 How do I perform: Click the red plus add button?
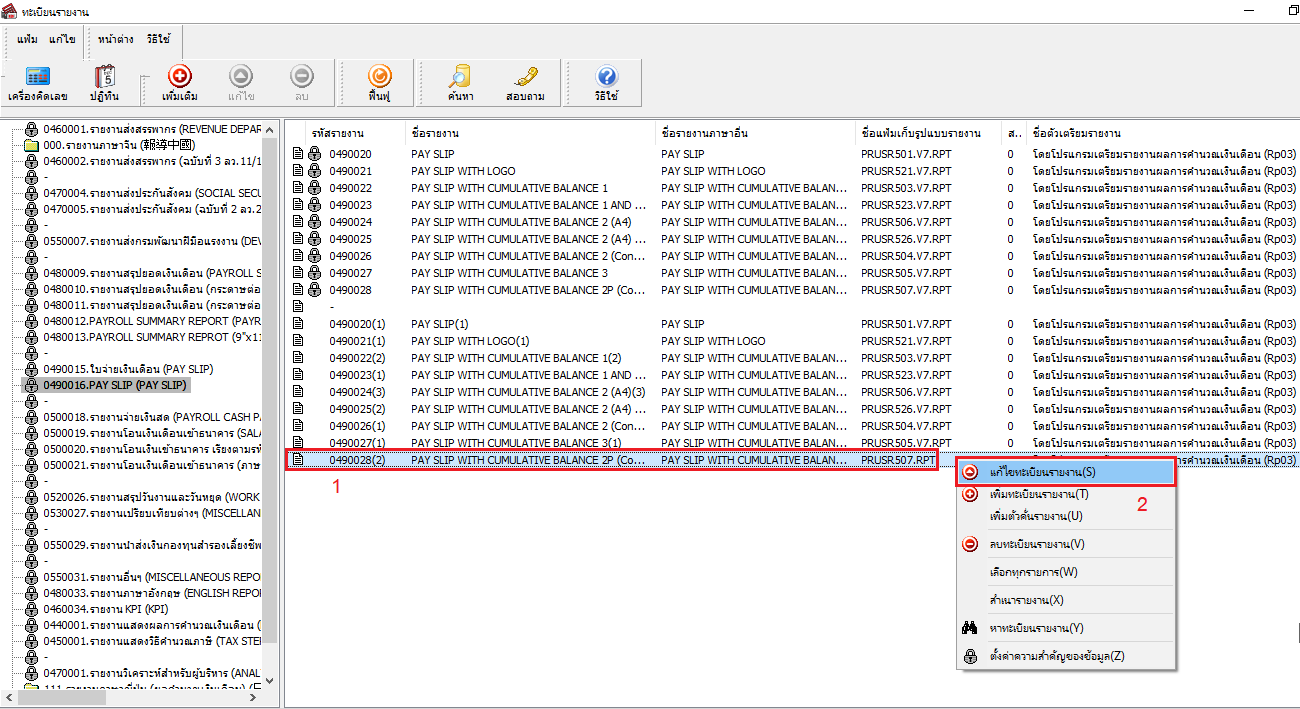click(180, 82)
